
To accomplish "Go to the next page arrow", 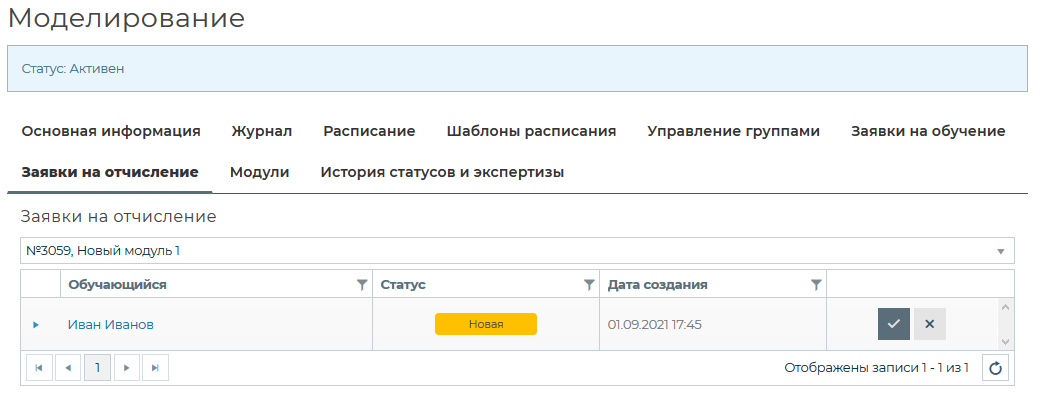I will (127, 368).
